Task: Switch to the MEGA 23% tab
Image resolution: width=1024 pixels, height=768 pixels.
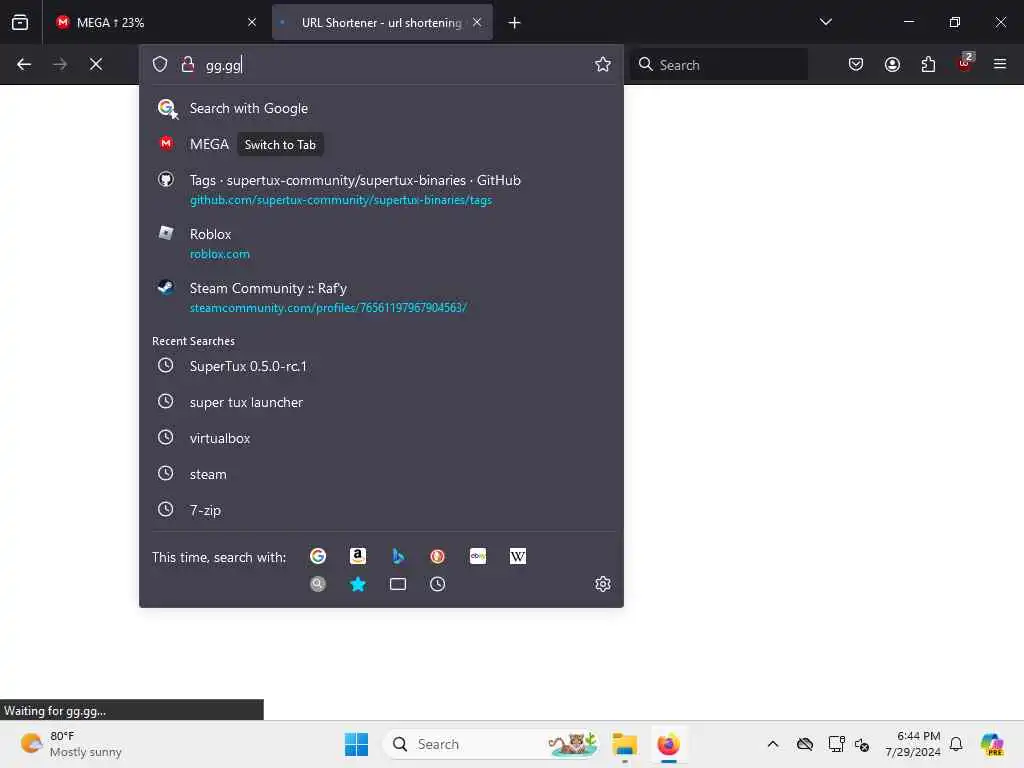Action: (x=155, y=22)
